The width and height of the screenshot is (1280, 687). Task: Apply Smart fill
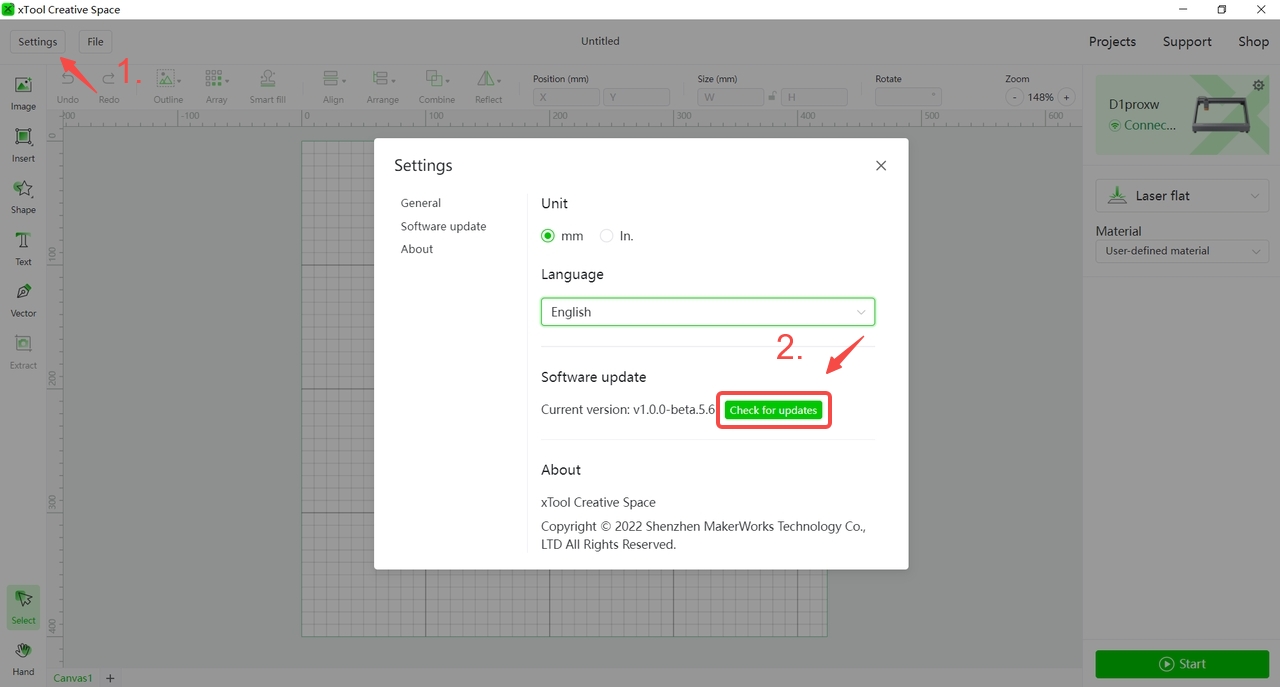pyautogui.click(x=268, y=86)
